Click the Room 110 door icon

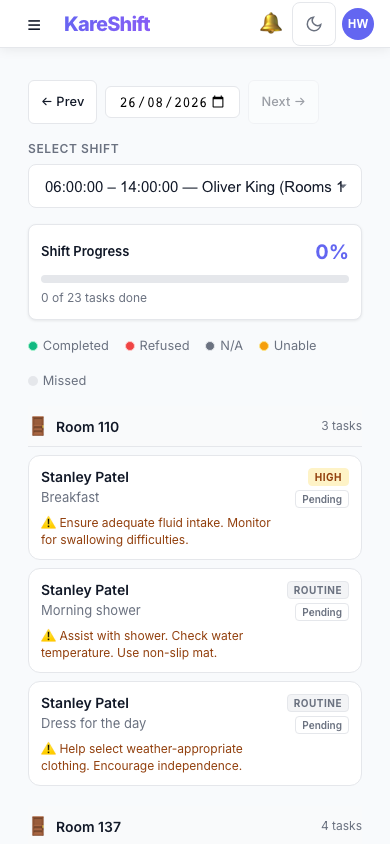tap(38, 427)
